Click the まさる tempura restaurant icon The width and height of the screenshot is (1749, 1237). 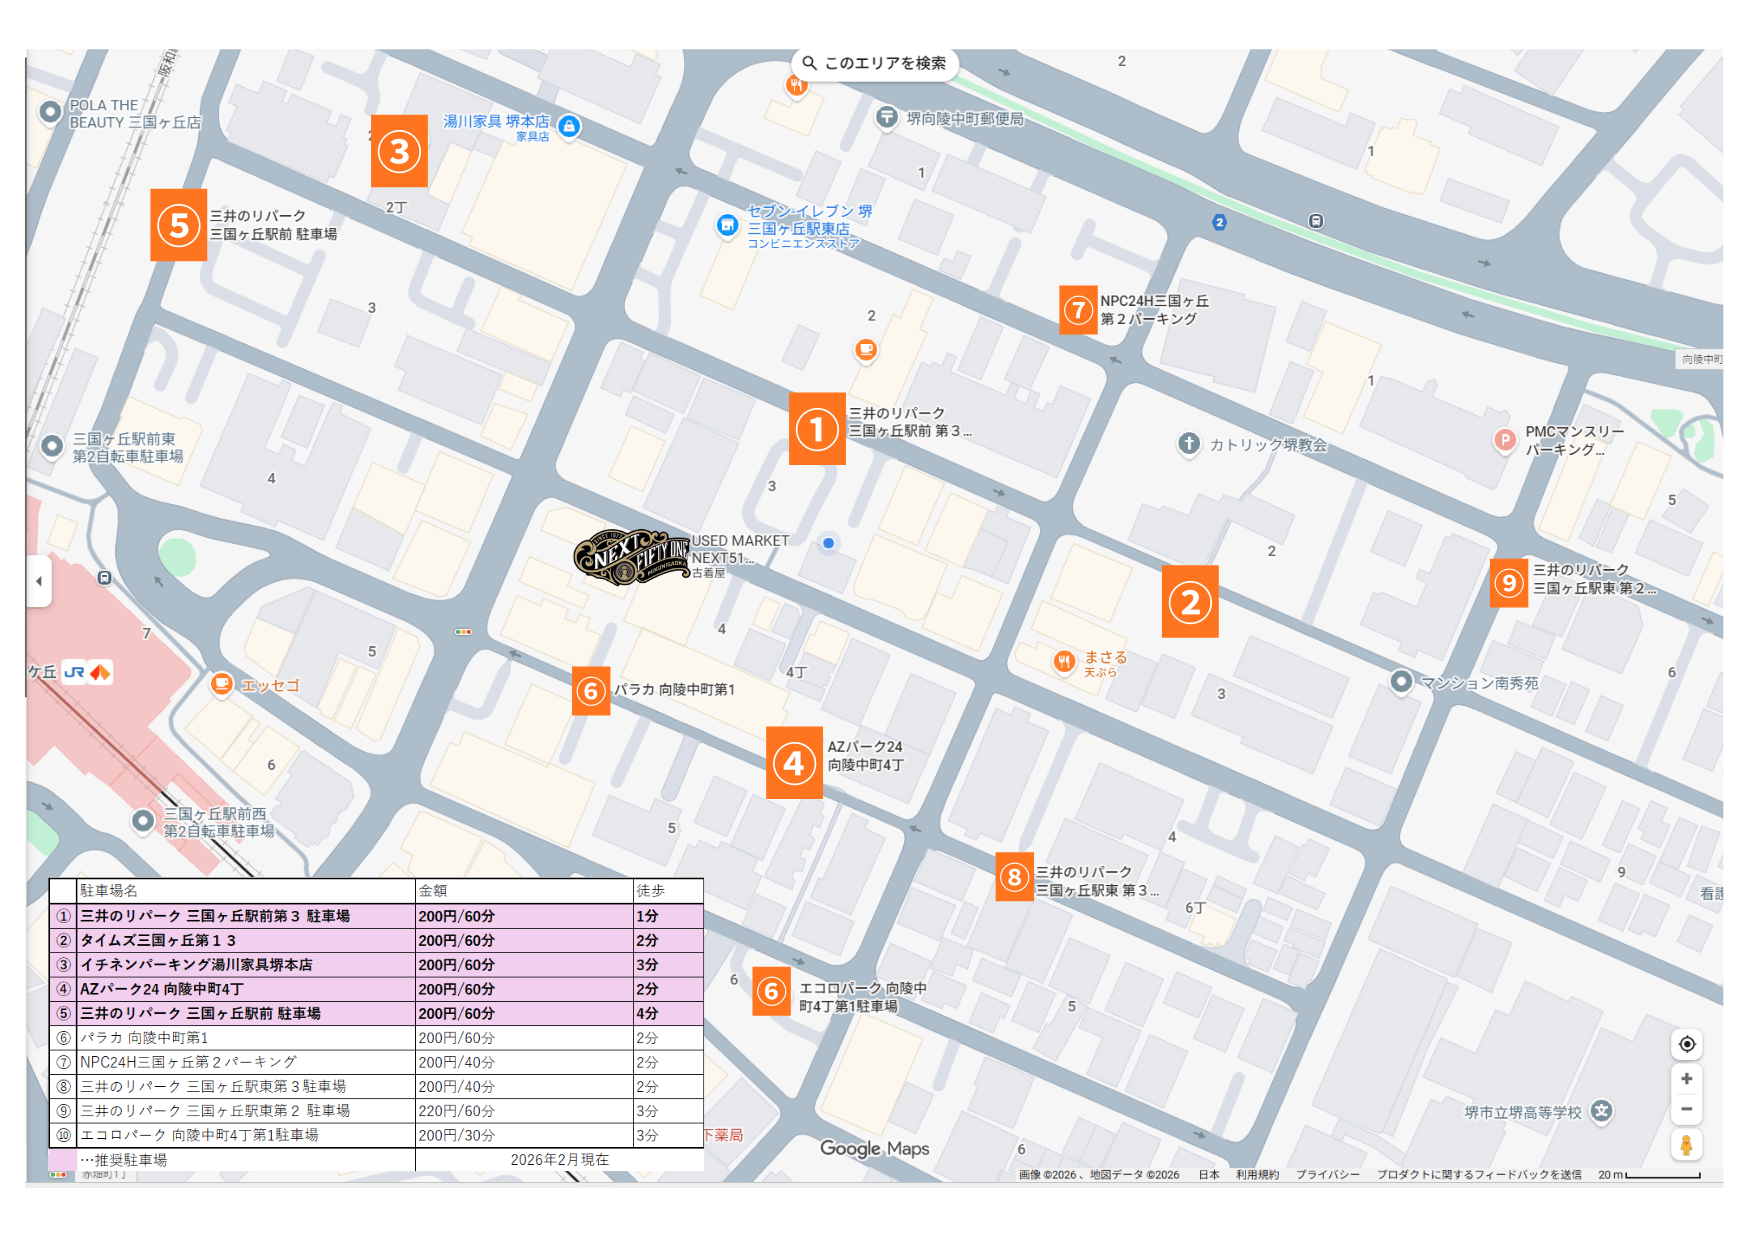point(1064,661)
